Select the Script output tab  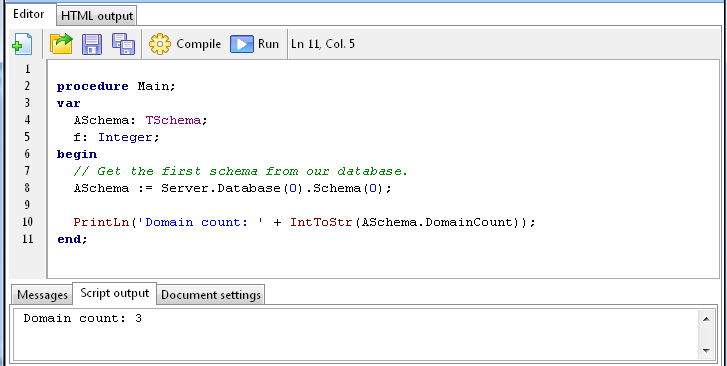tap(115, 293)
